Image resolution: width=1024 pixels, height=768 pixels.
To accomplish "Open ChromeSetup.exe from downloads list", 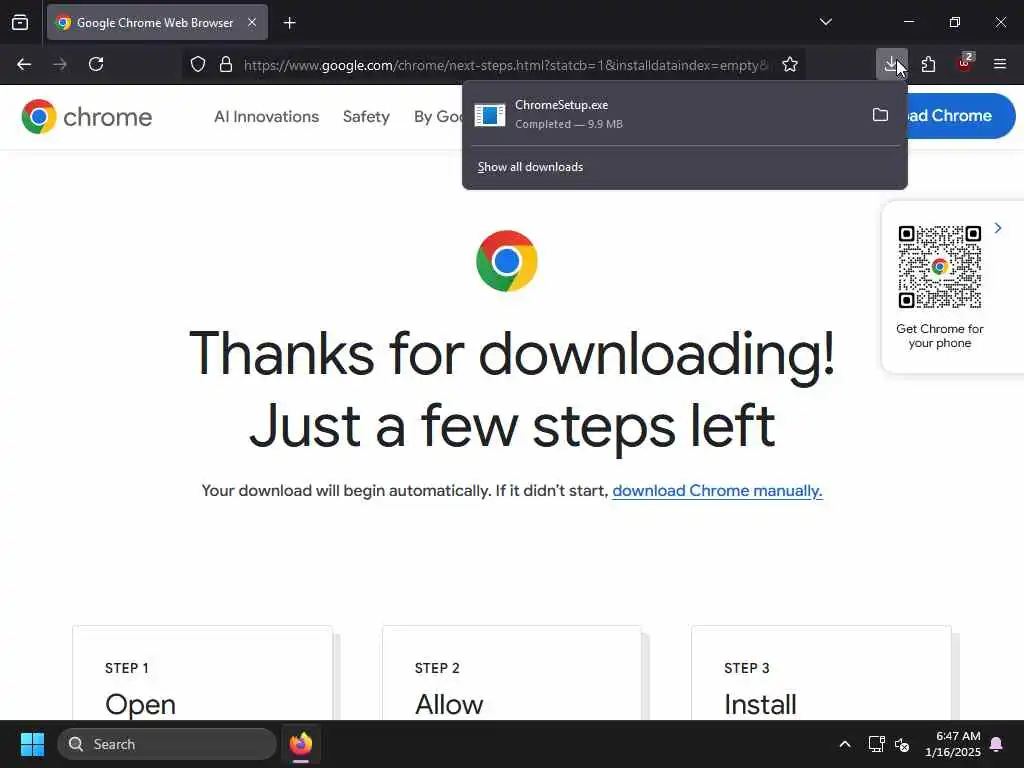I will point(666,114).
